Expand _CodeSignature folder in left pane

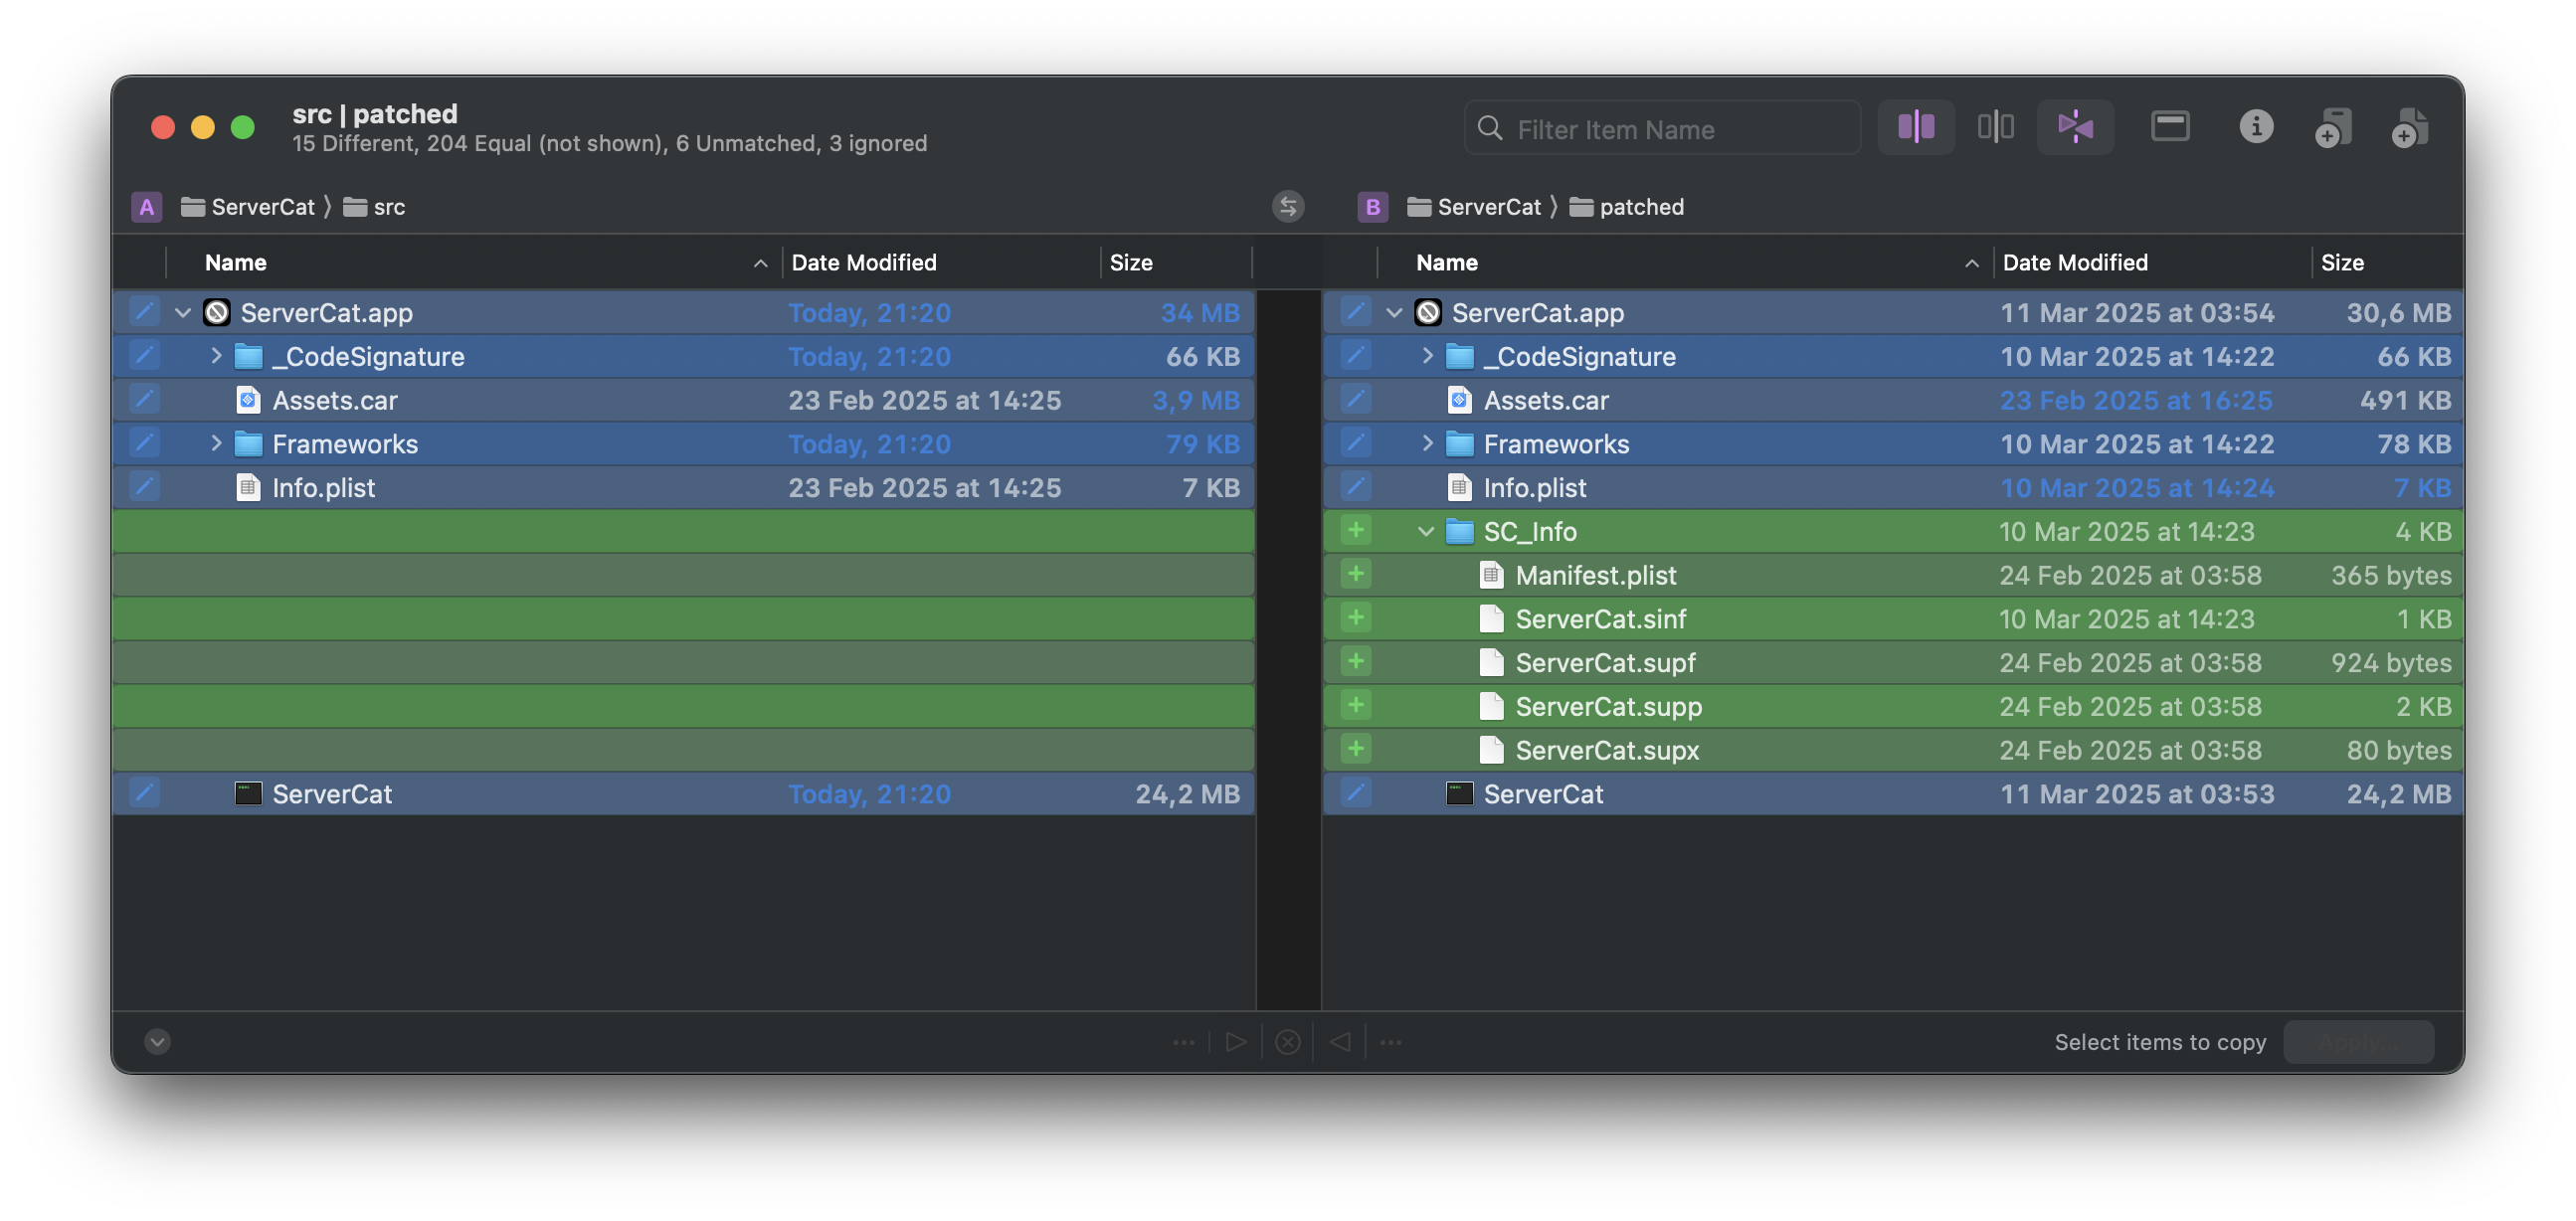(x=215, y=355)
